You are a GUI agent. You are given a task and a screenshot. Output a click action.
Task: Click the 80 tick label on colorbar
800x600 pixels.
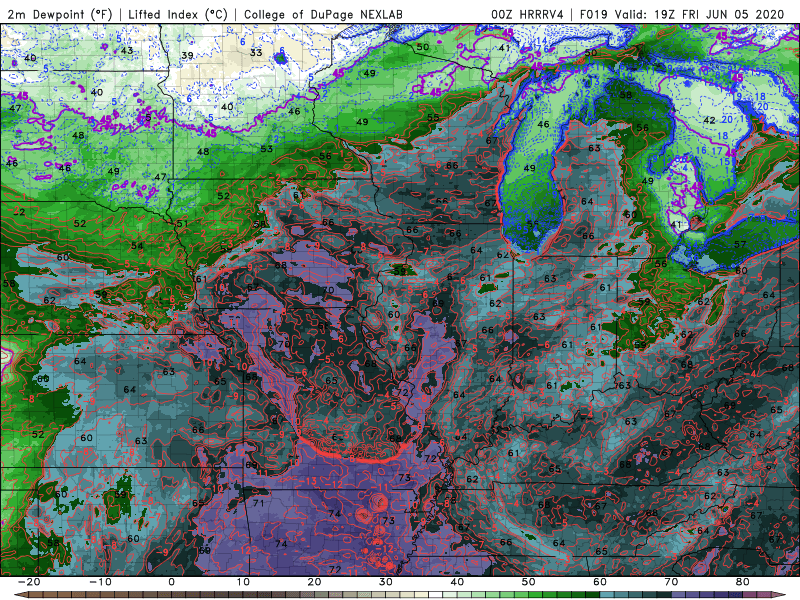click(743, 582)
